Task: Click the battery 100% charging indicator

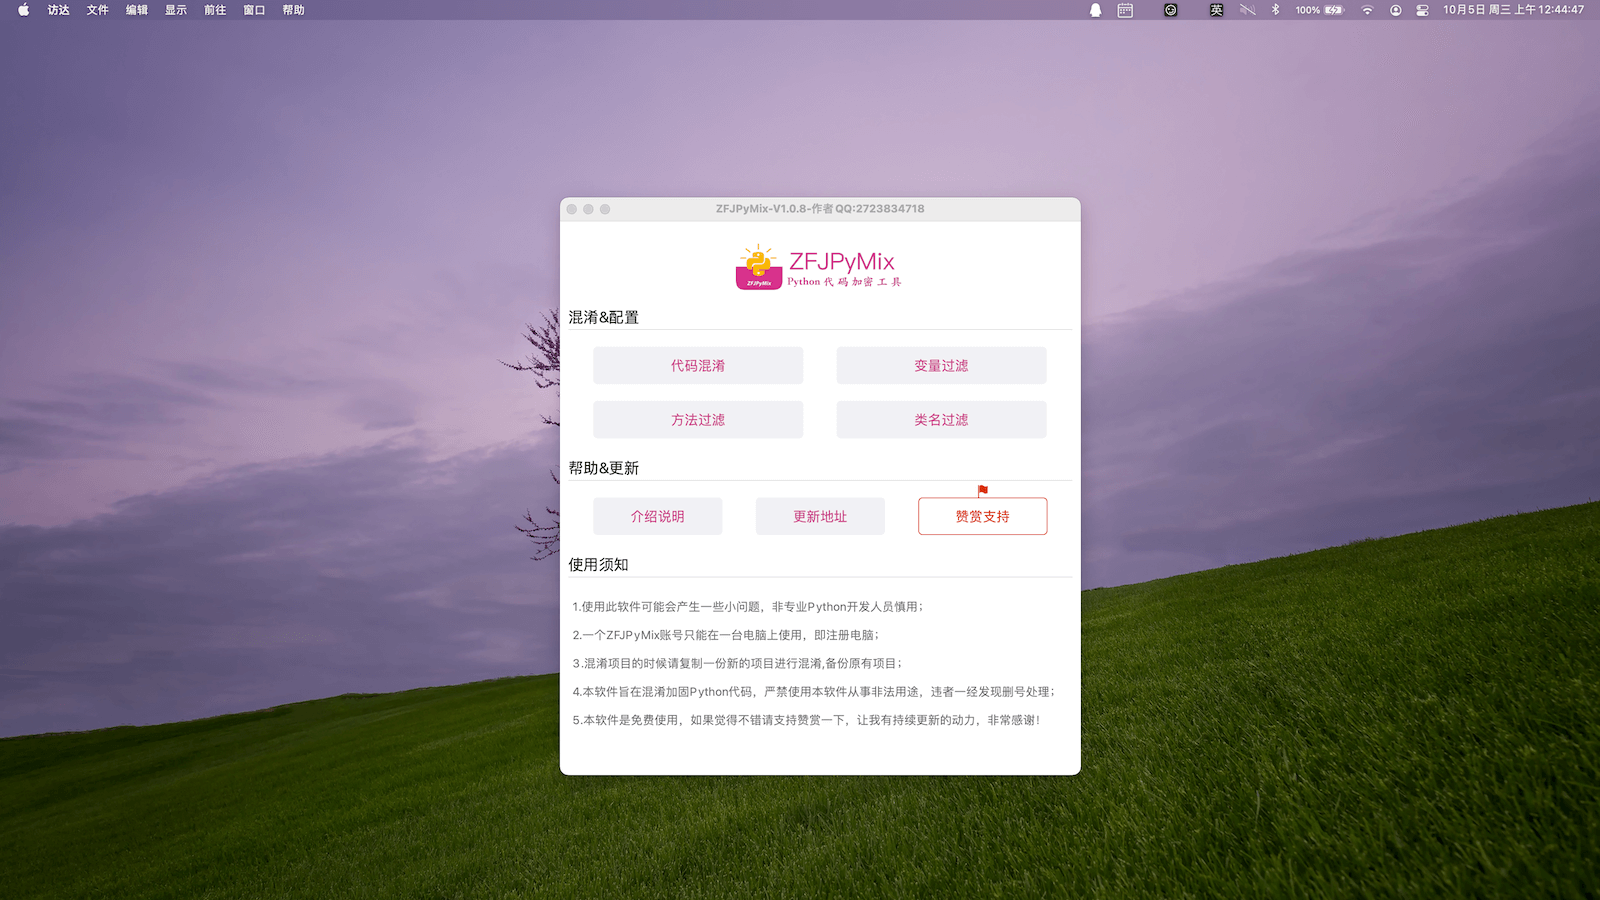Action: pos(1320,10)
